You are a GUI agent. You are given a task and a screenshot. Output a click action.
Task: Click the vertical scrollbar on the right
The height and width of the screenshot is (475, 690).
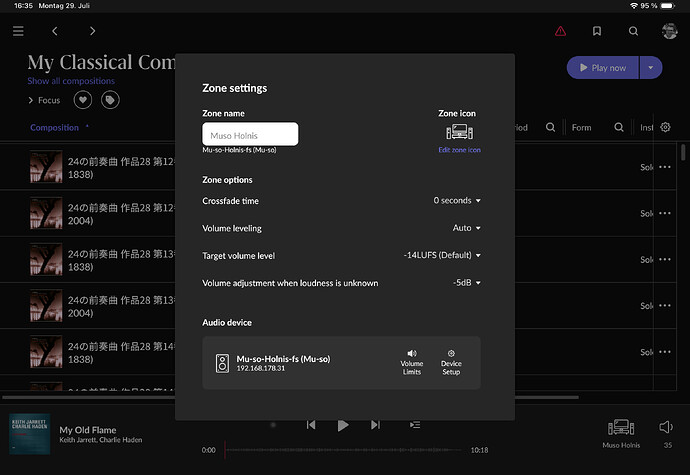click(683, 152)
